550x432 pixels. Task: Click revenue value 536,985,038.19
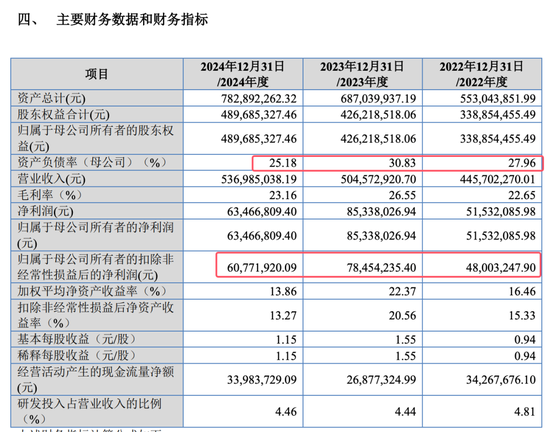[259, 179]
